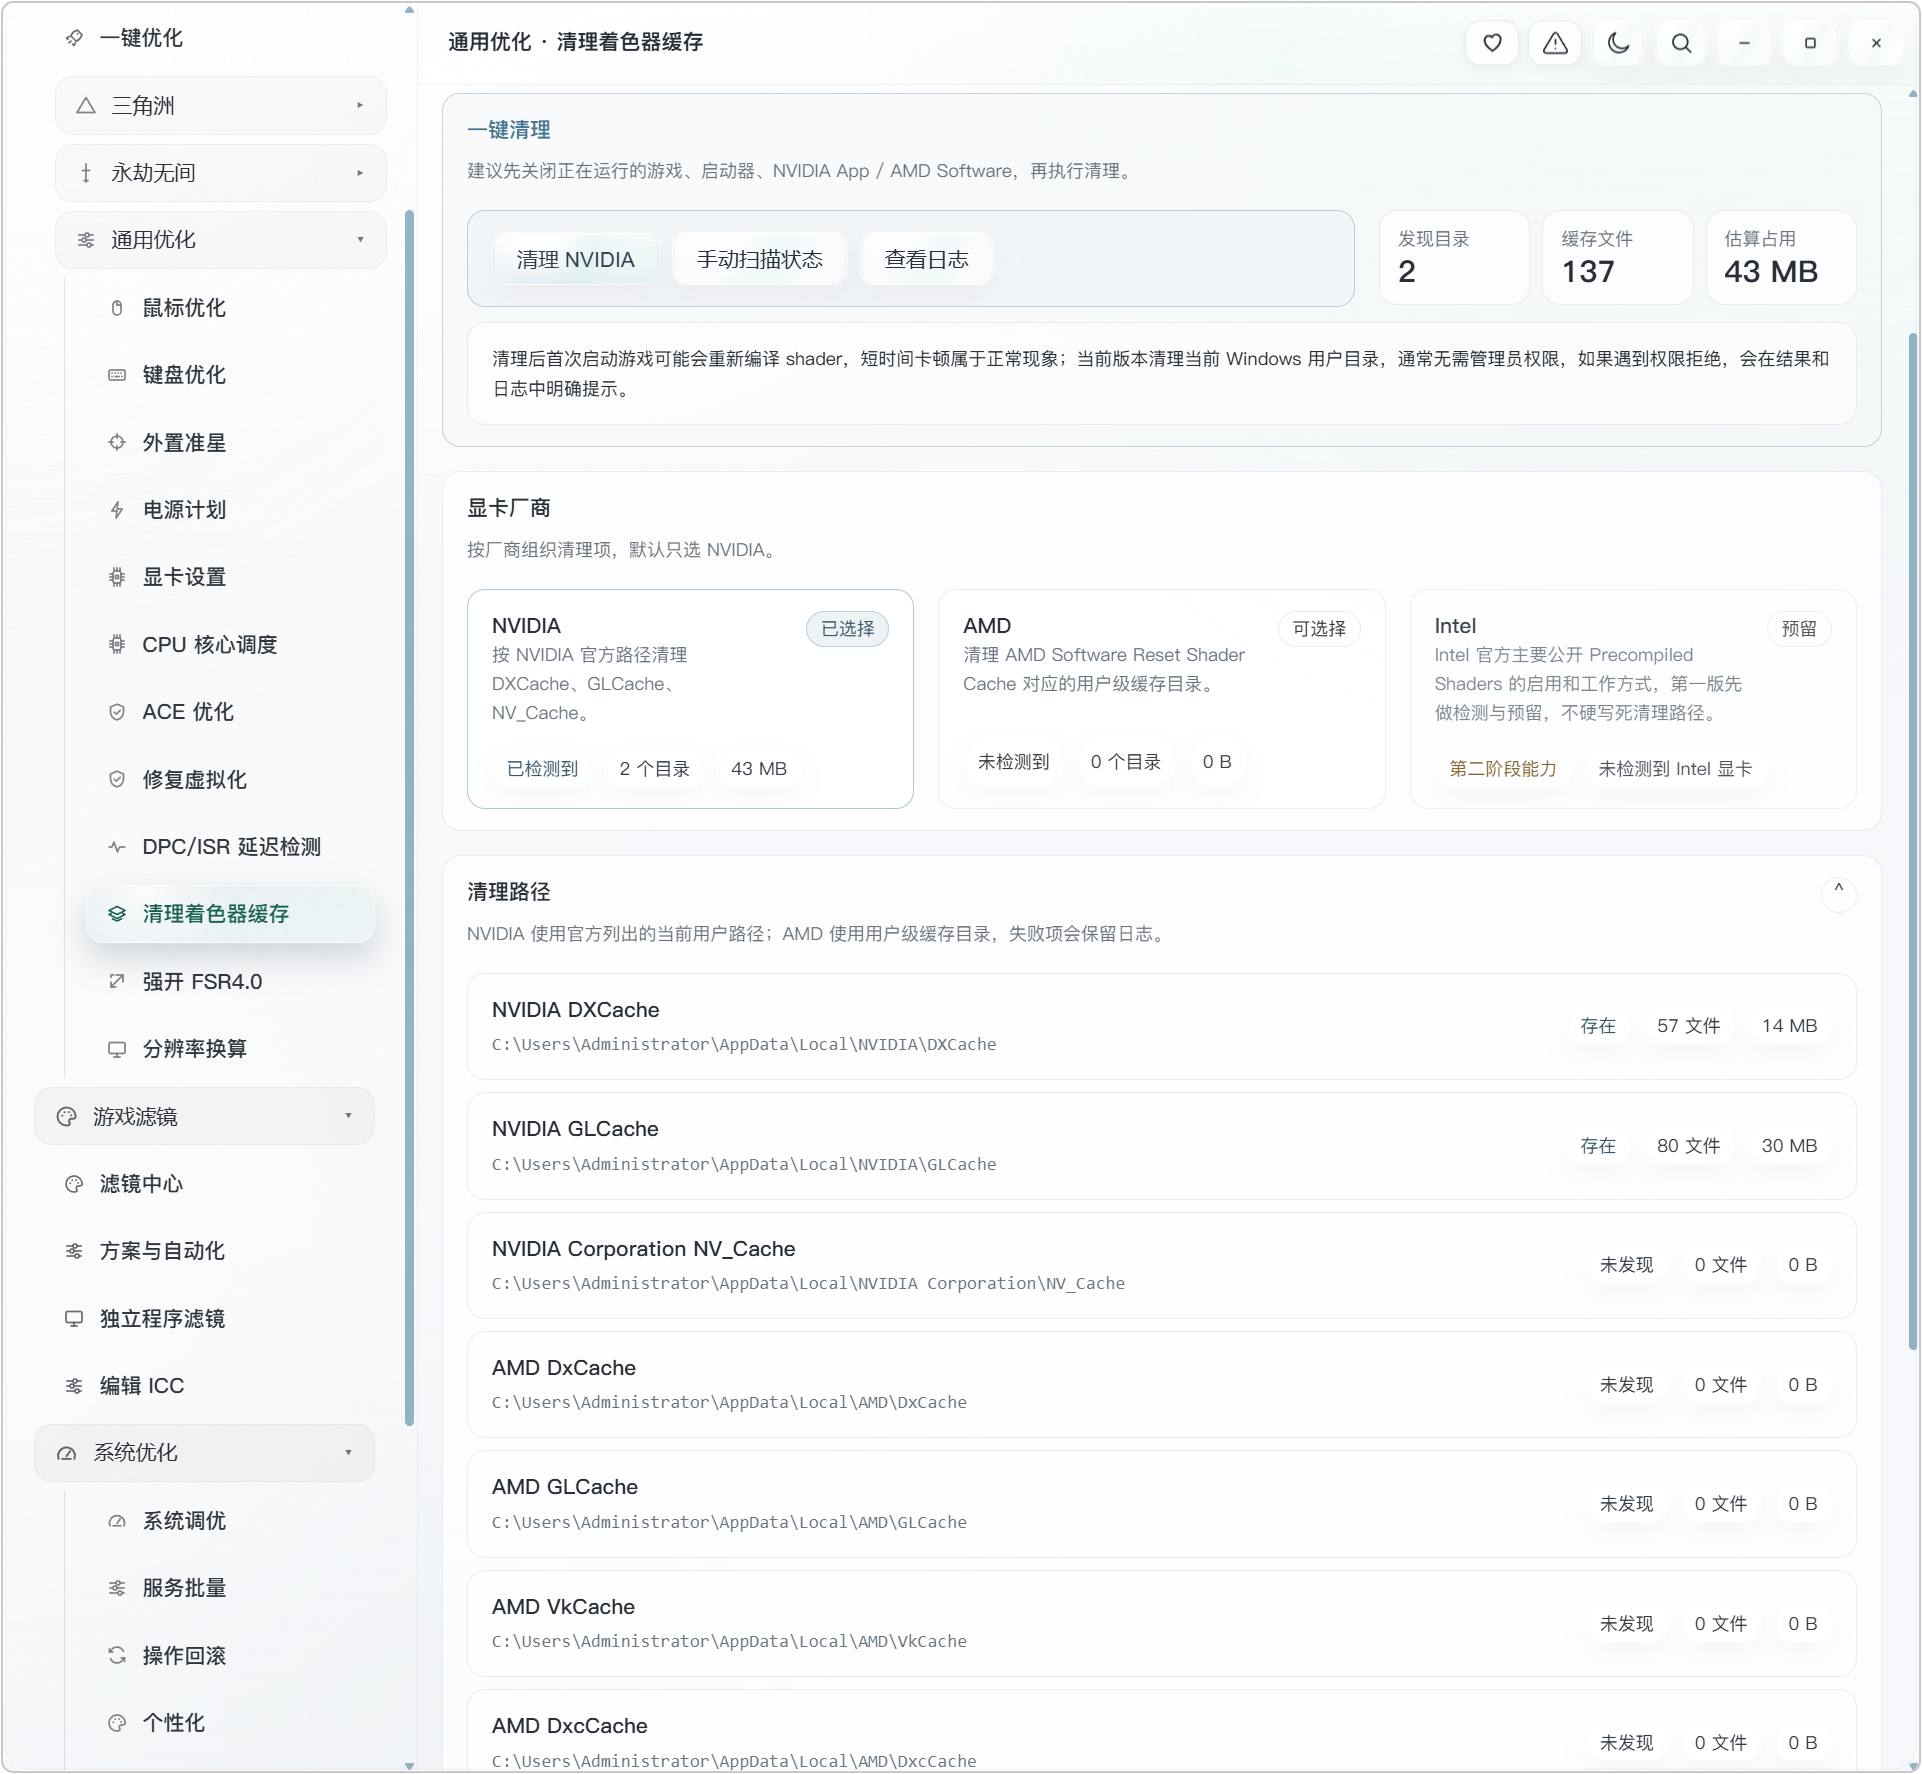
Task: Go to 电源计划 page
Action: tap(230, 510)
